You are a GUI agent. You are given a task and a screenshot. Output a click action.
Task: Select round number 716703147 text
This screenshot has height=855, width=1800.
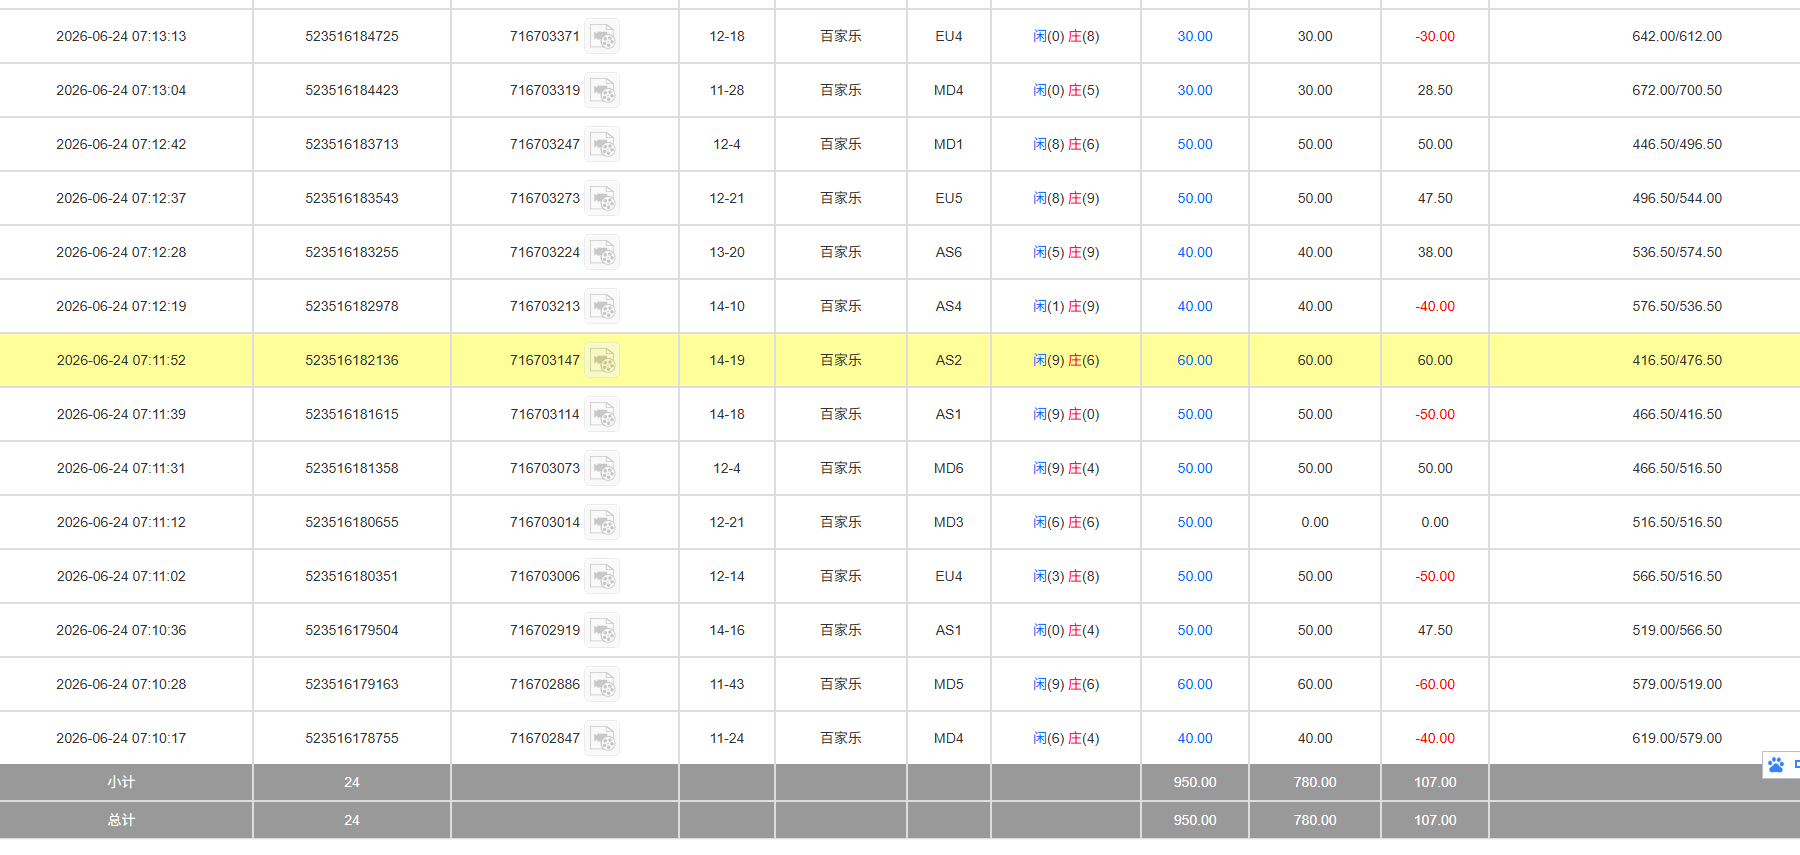(x=544, y=360)
